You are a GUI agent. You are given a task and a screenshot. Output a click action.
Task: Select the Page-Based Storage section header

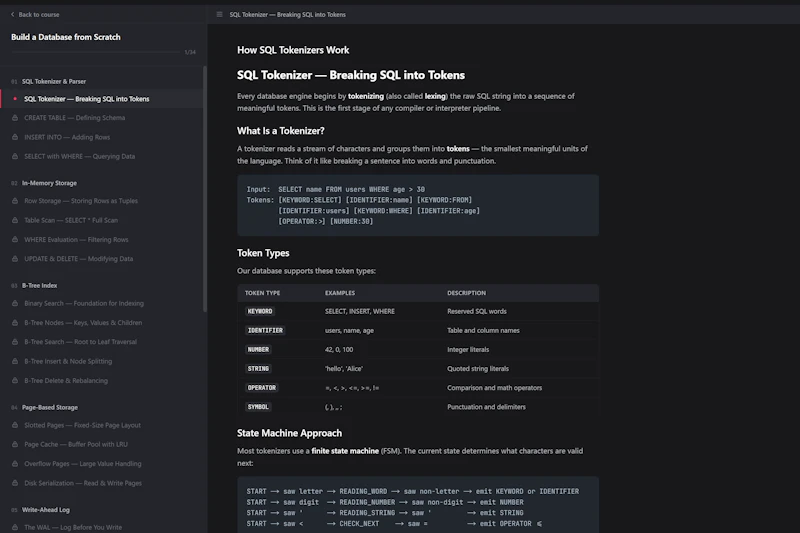[x=49, y=408]
